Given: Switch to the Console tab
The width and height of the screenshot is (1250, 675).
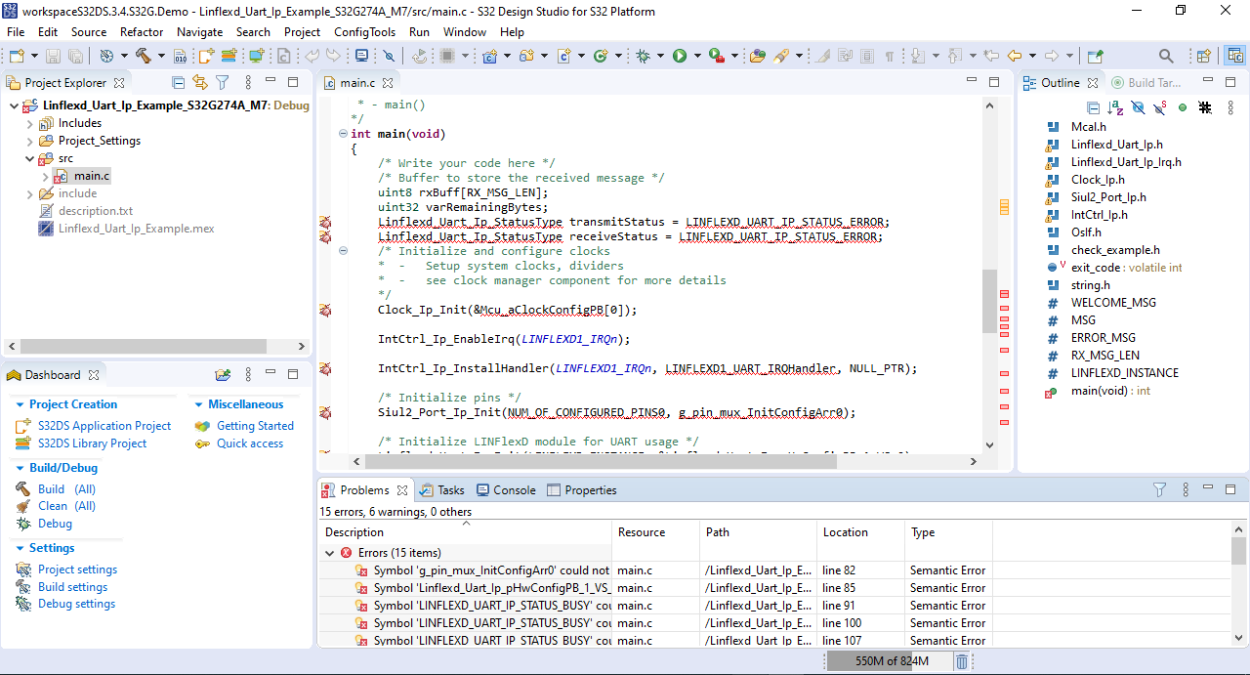Looking at the screenshot, I should [506, 490].
